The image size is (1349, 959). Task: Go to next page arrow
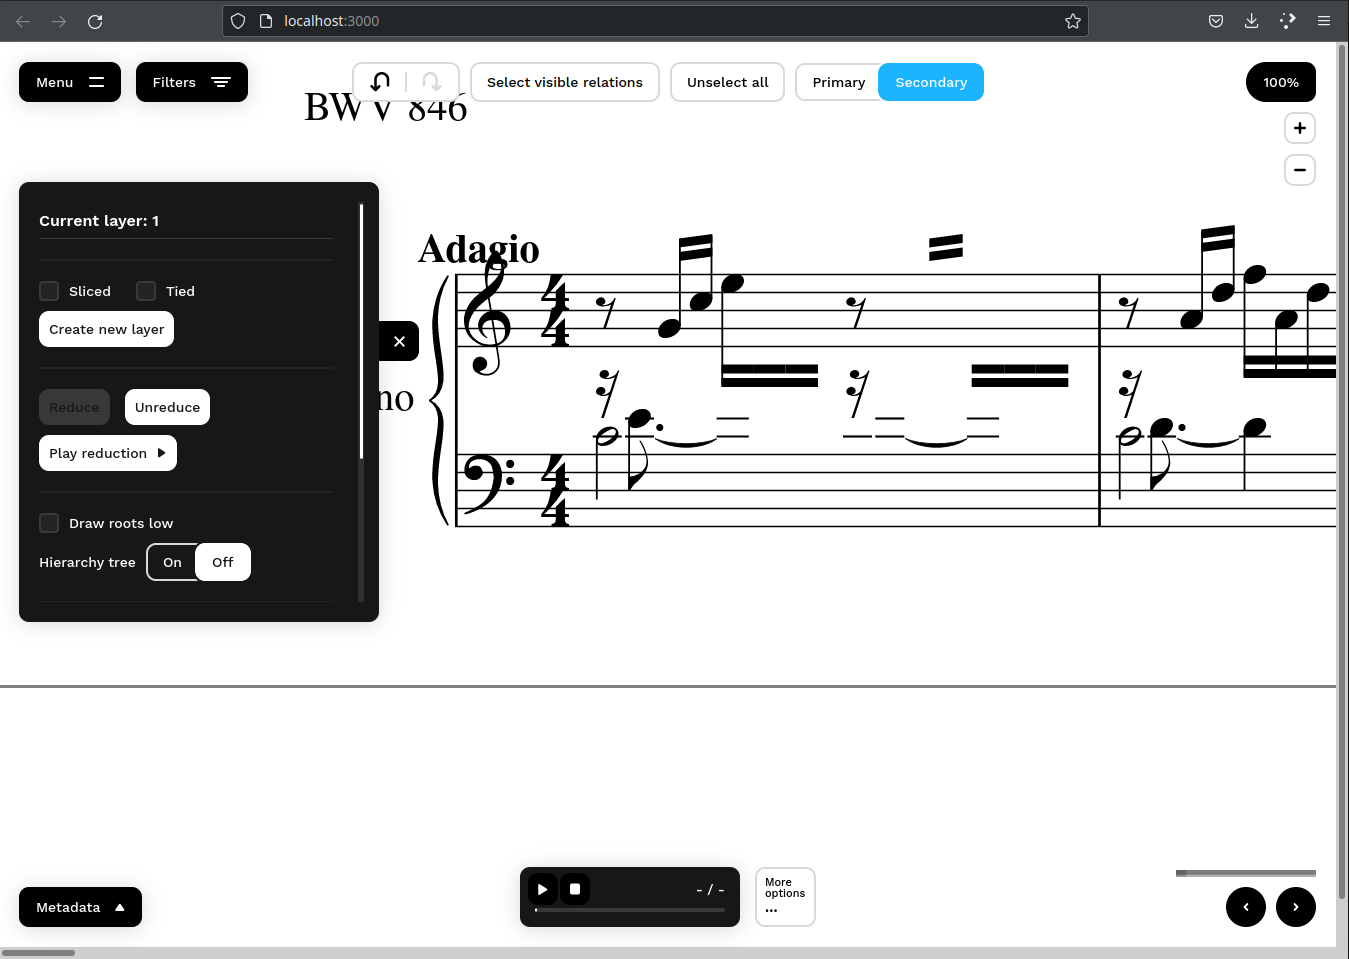point(1296,907)
